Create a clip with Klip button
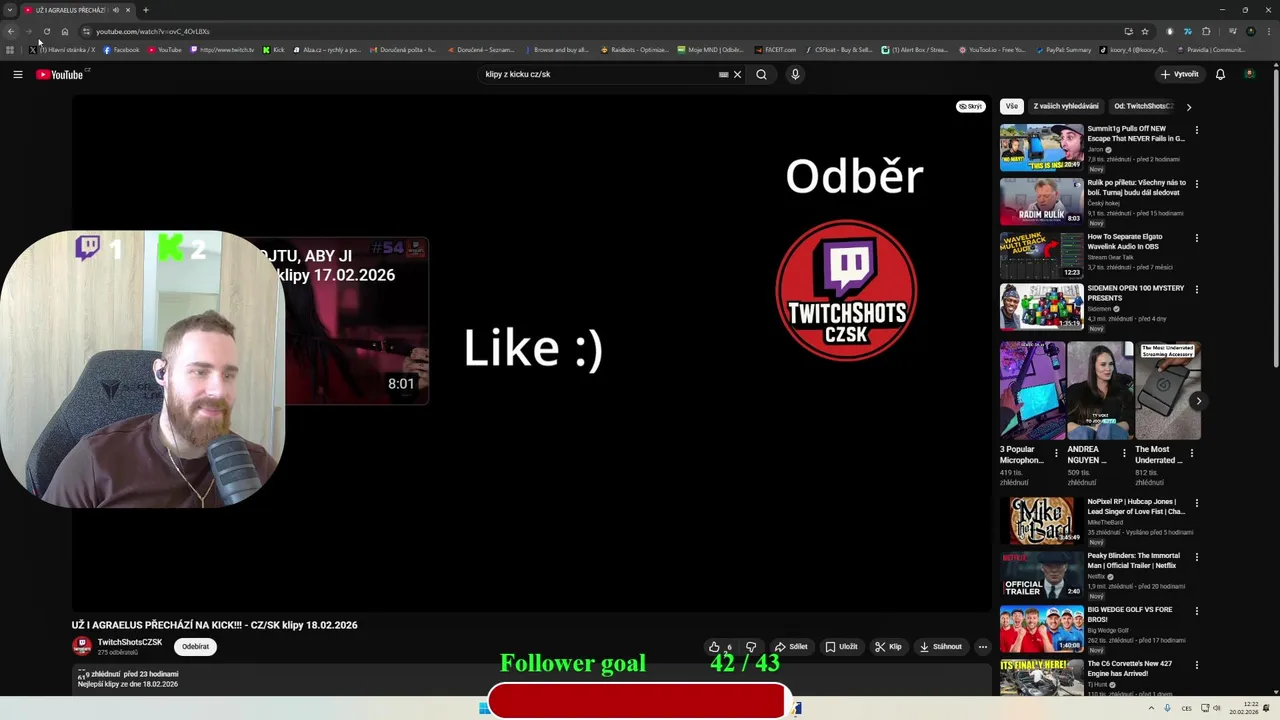 pos(888,647)
